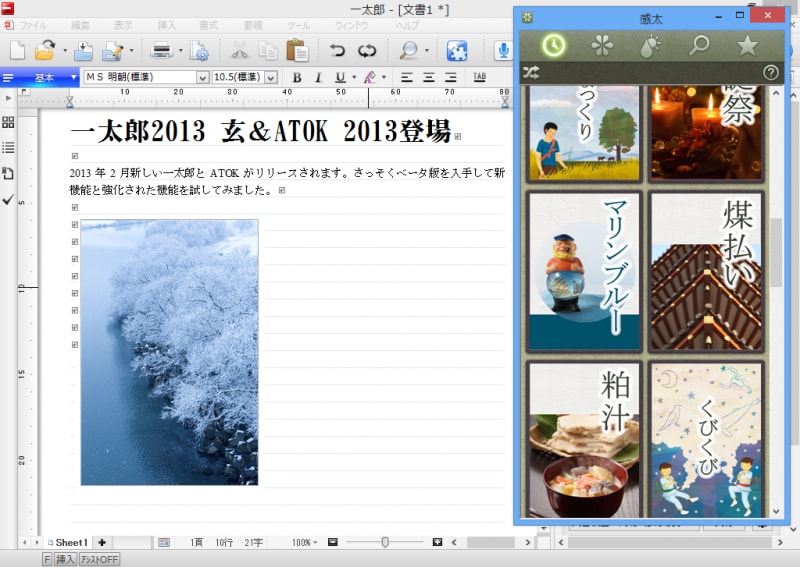The height and width of the screenshot is (567, 800).
Task: Select the マリンブルー thumbnail card
Action: click(585, 271)
